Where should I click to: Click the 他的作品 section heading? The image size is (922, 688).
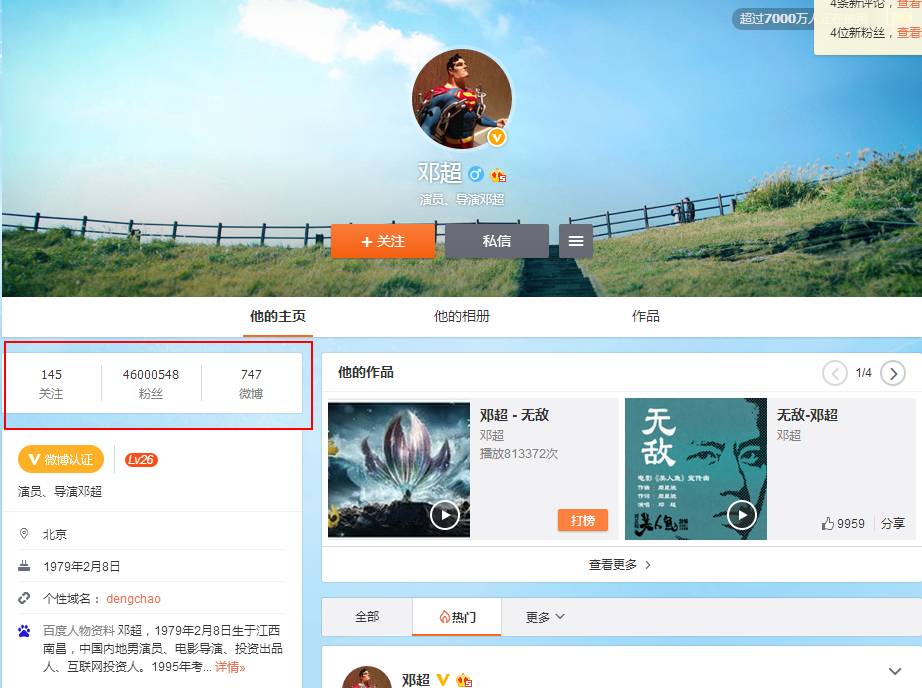pyautogui.click(x=366, y=372)
